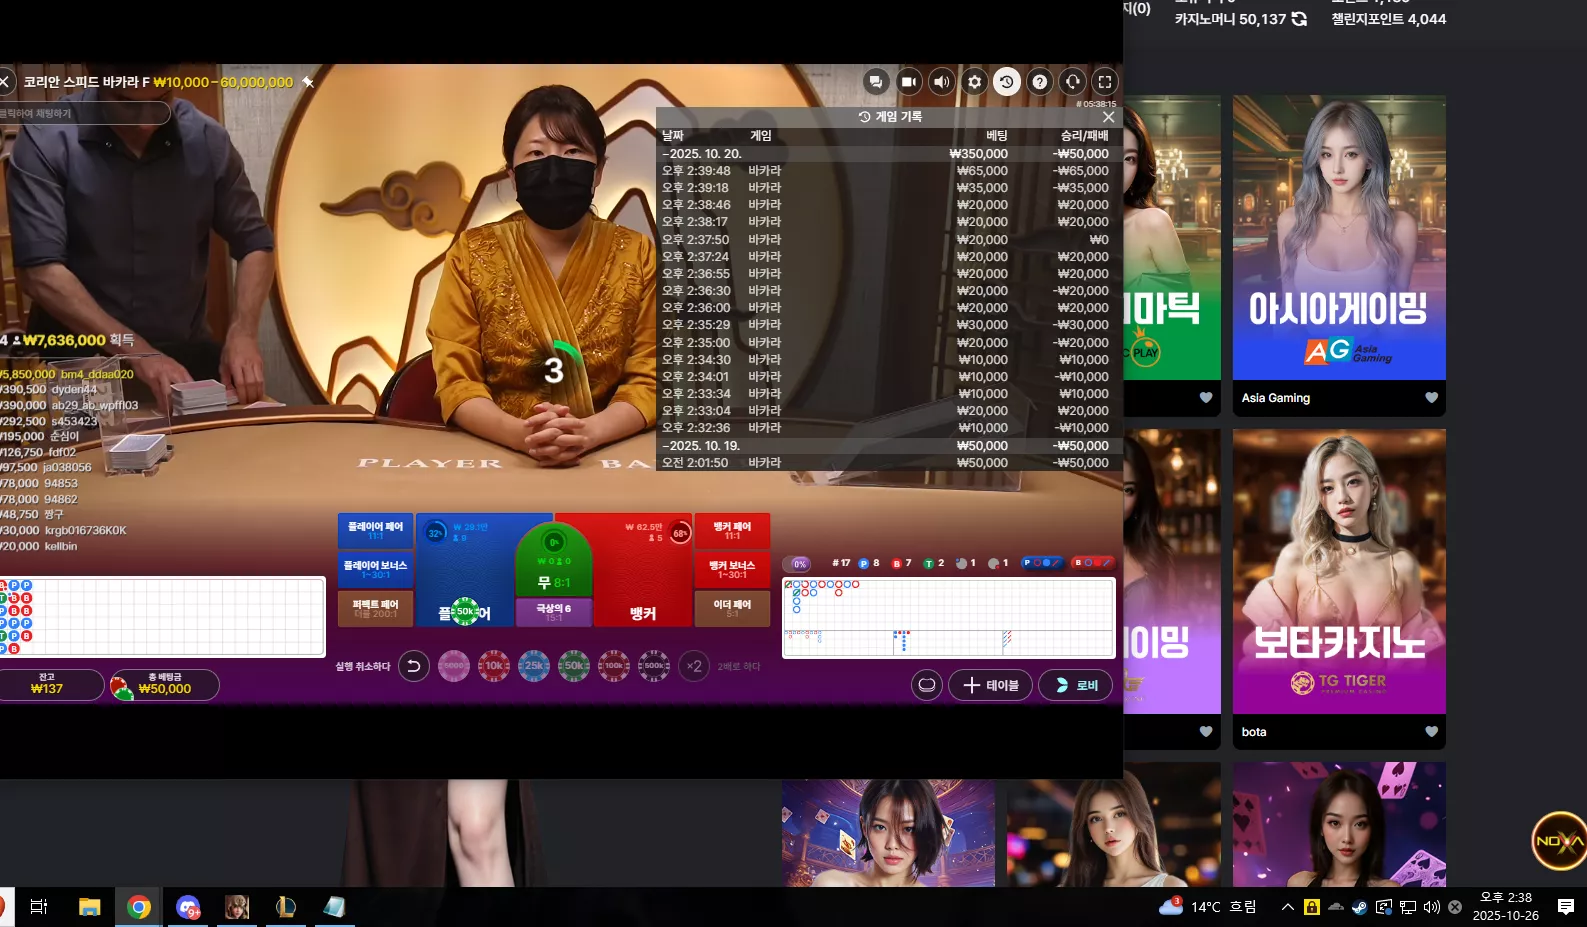The width and height of the screenshot is (1587, 927).
Task: Open the Asia Gaming casino thumbnail
Action: point(1339,238)
